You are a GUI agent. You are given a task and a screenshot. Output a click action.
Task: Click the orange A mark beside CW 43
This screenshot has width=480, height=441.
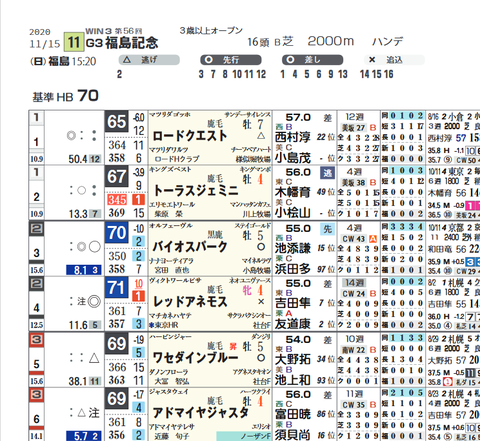click(x=373, y=239)
